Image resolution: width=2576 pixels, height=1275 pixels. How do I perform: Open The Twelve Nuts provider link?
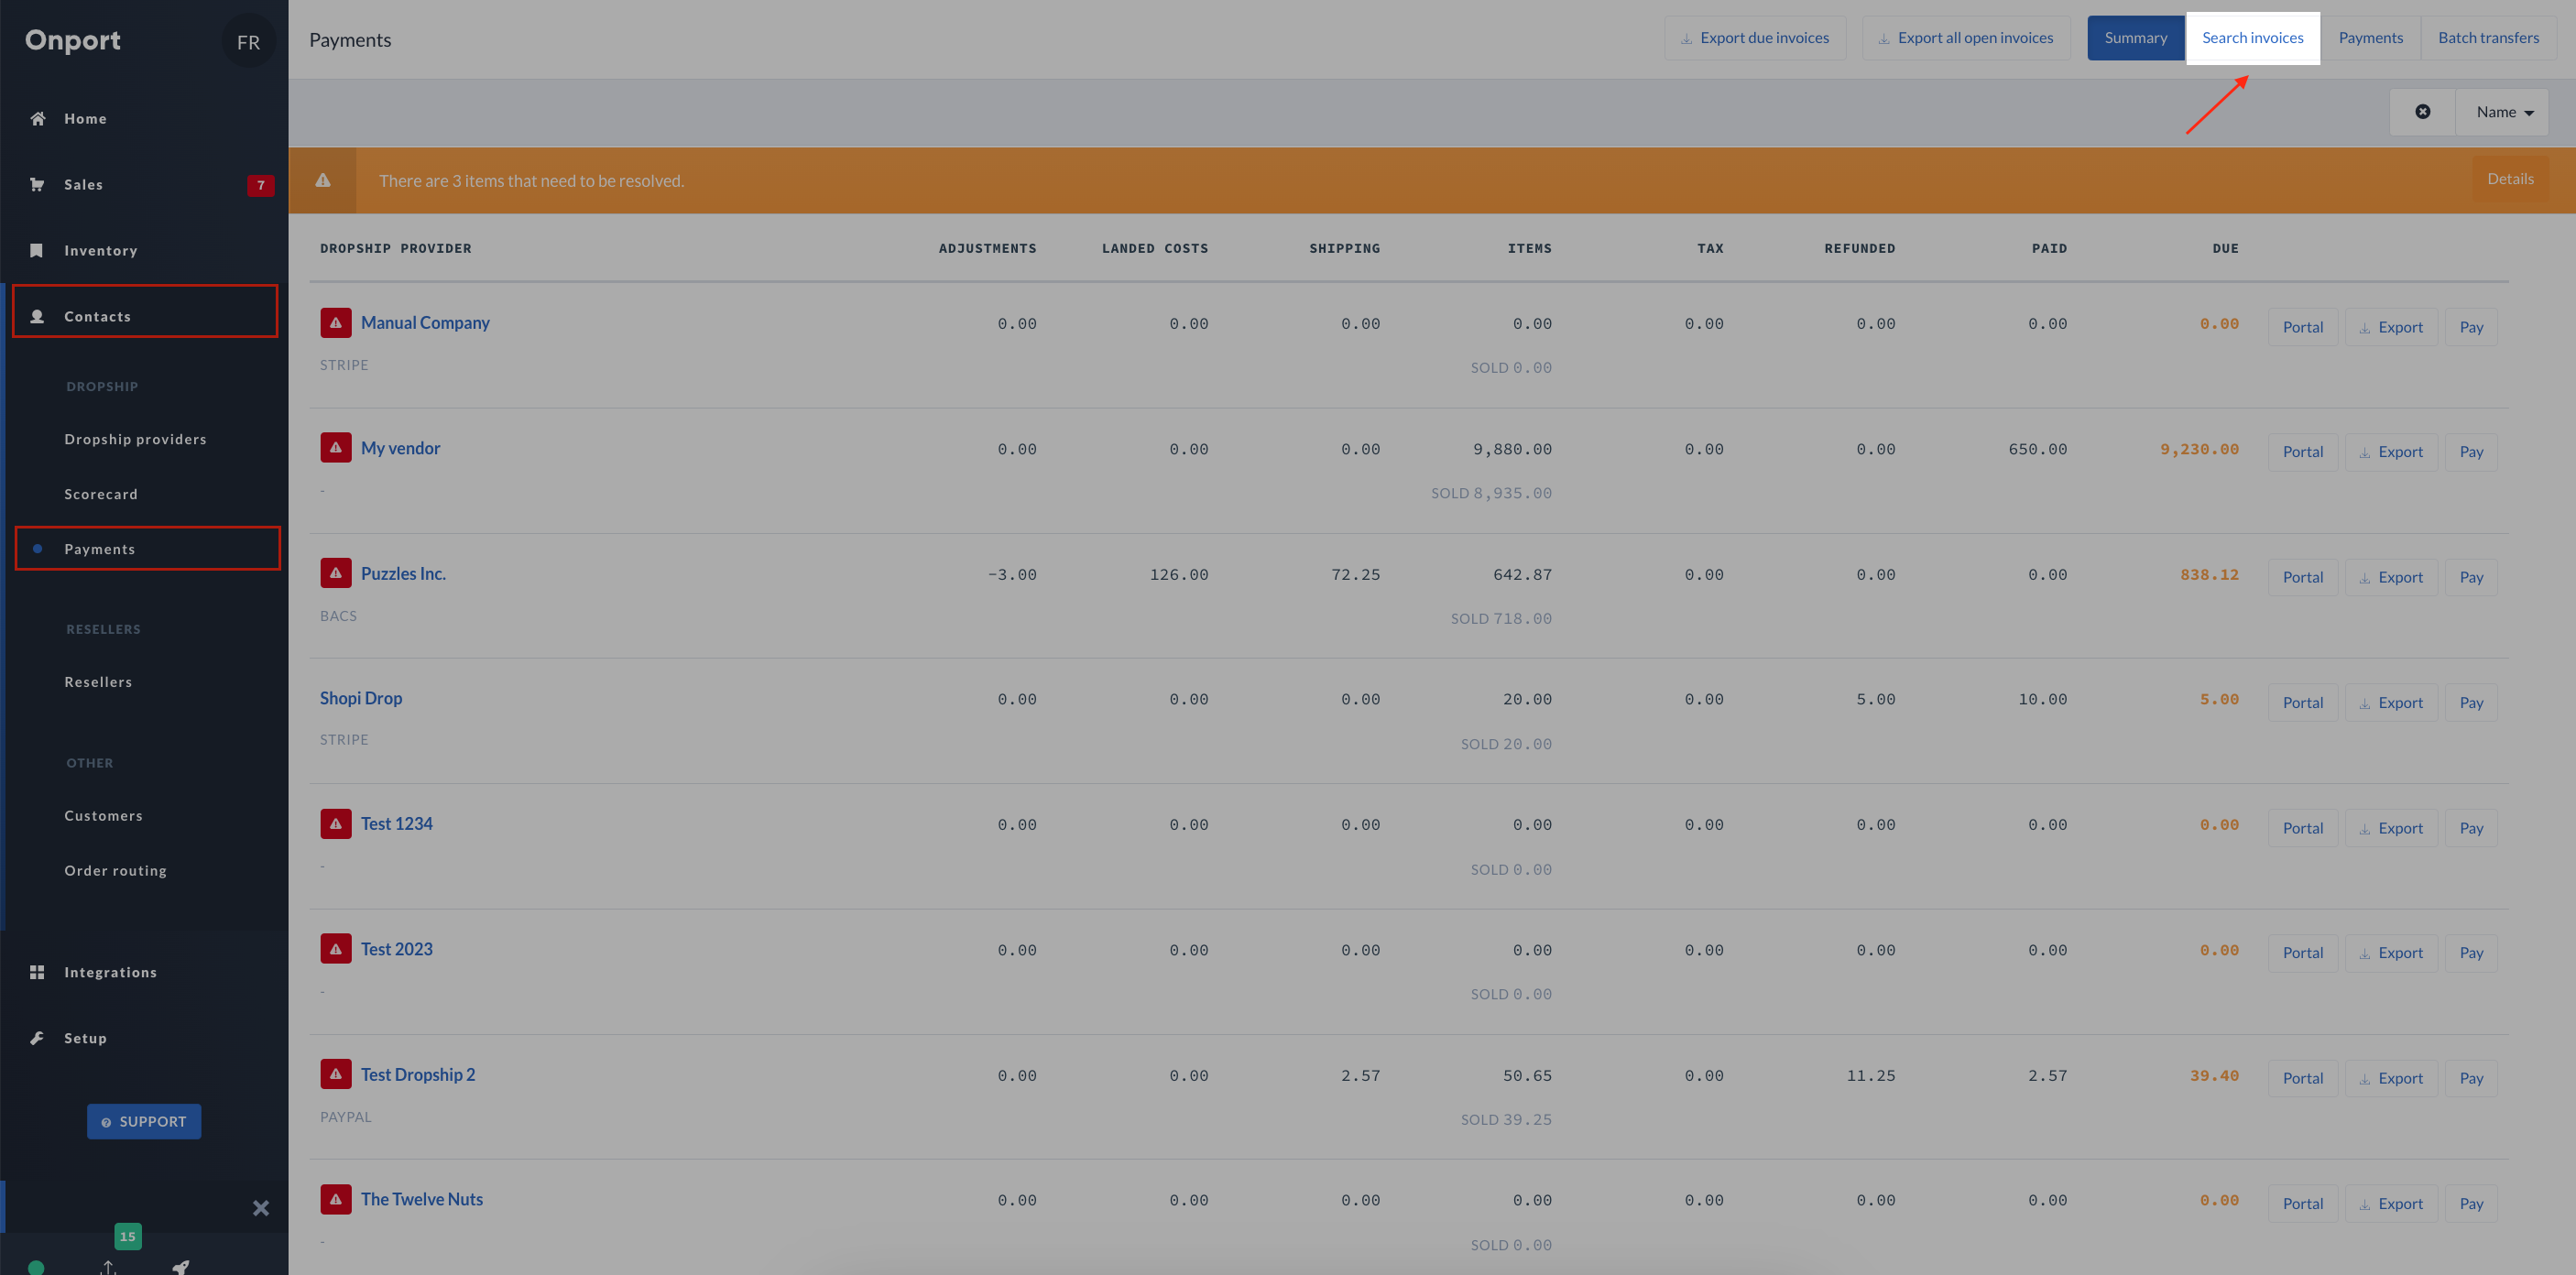(x=421, y=1199)
